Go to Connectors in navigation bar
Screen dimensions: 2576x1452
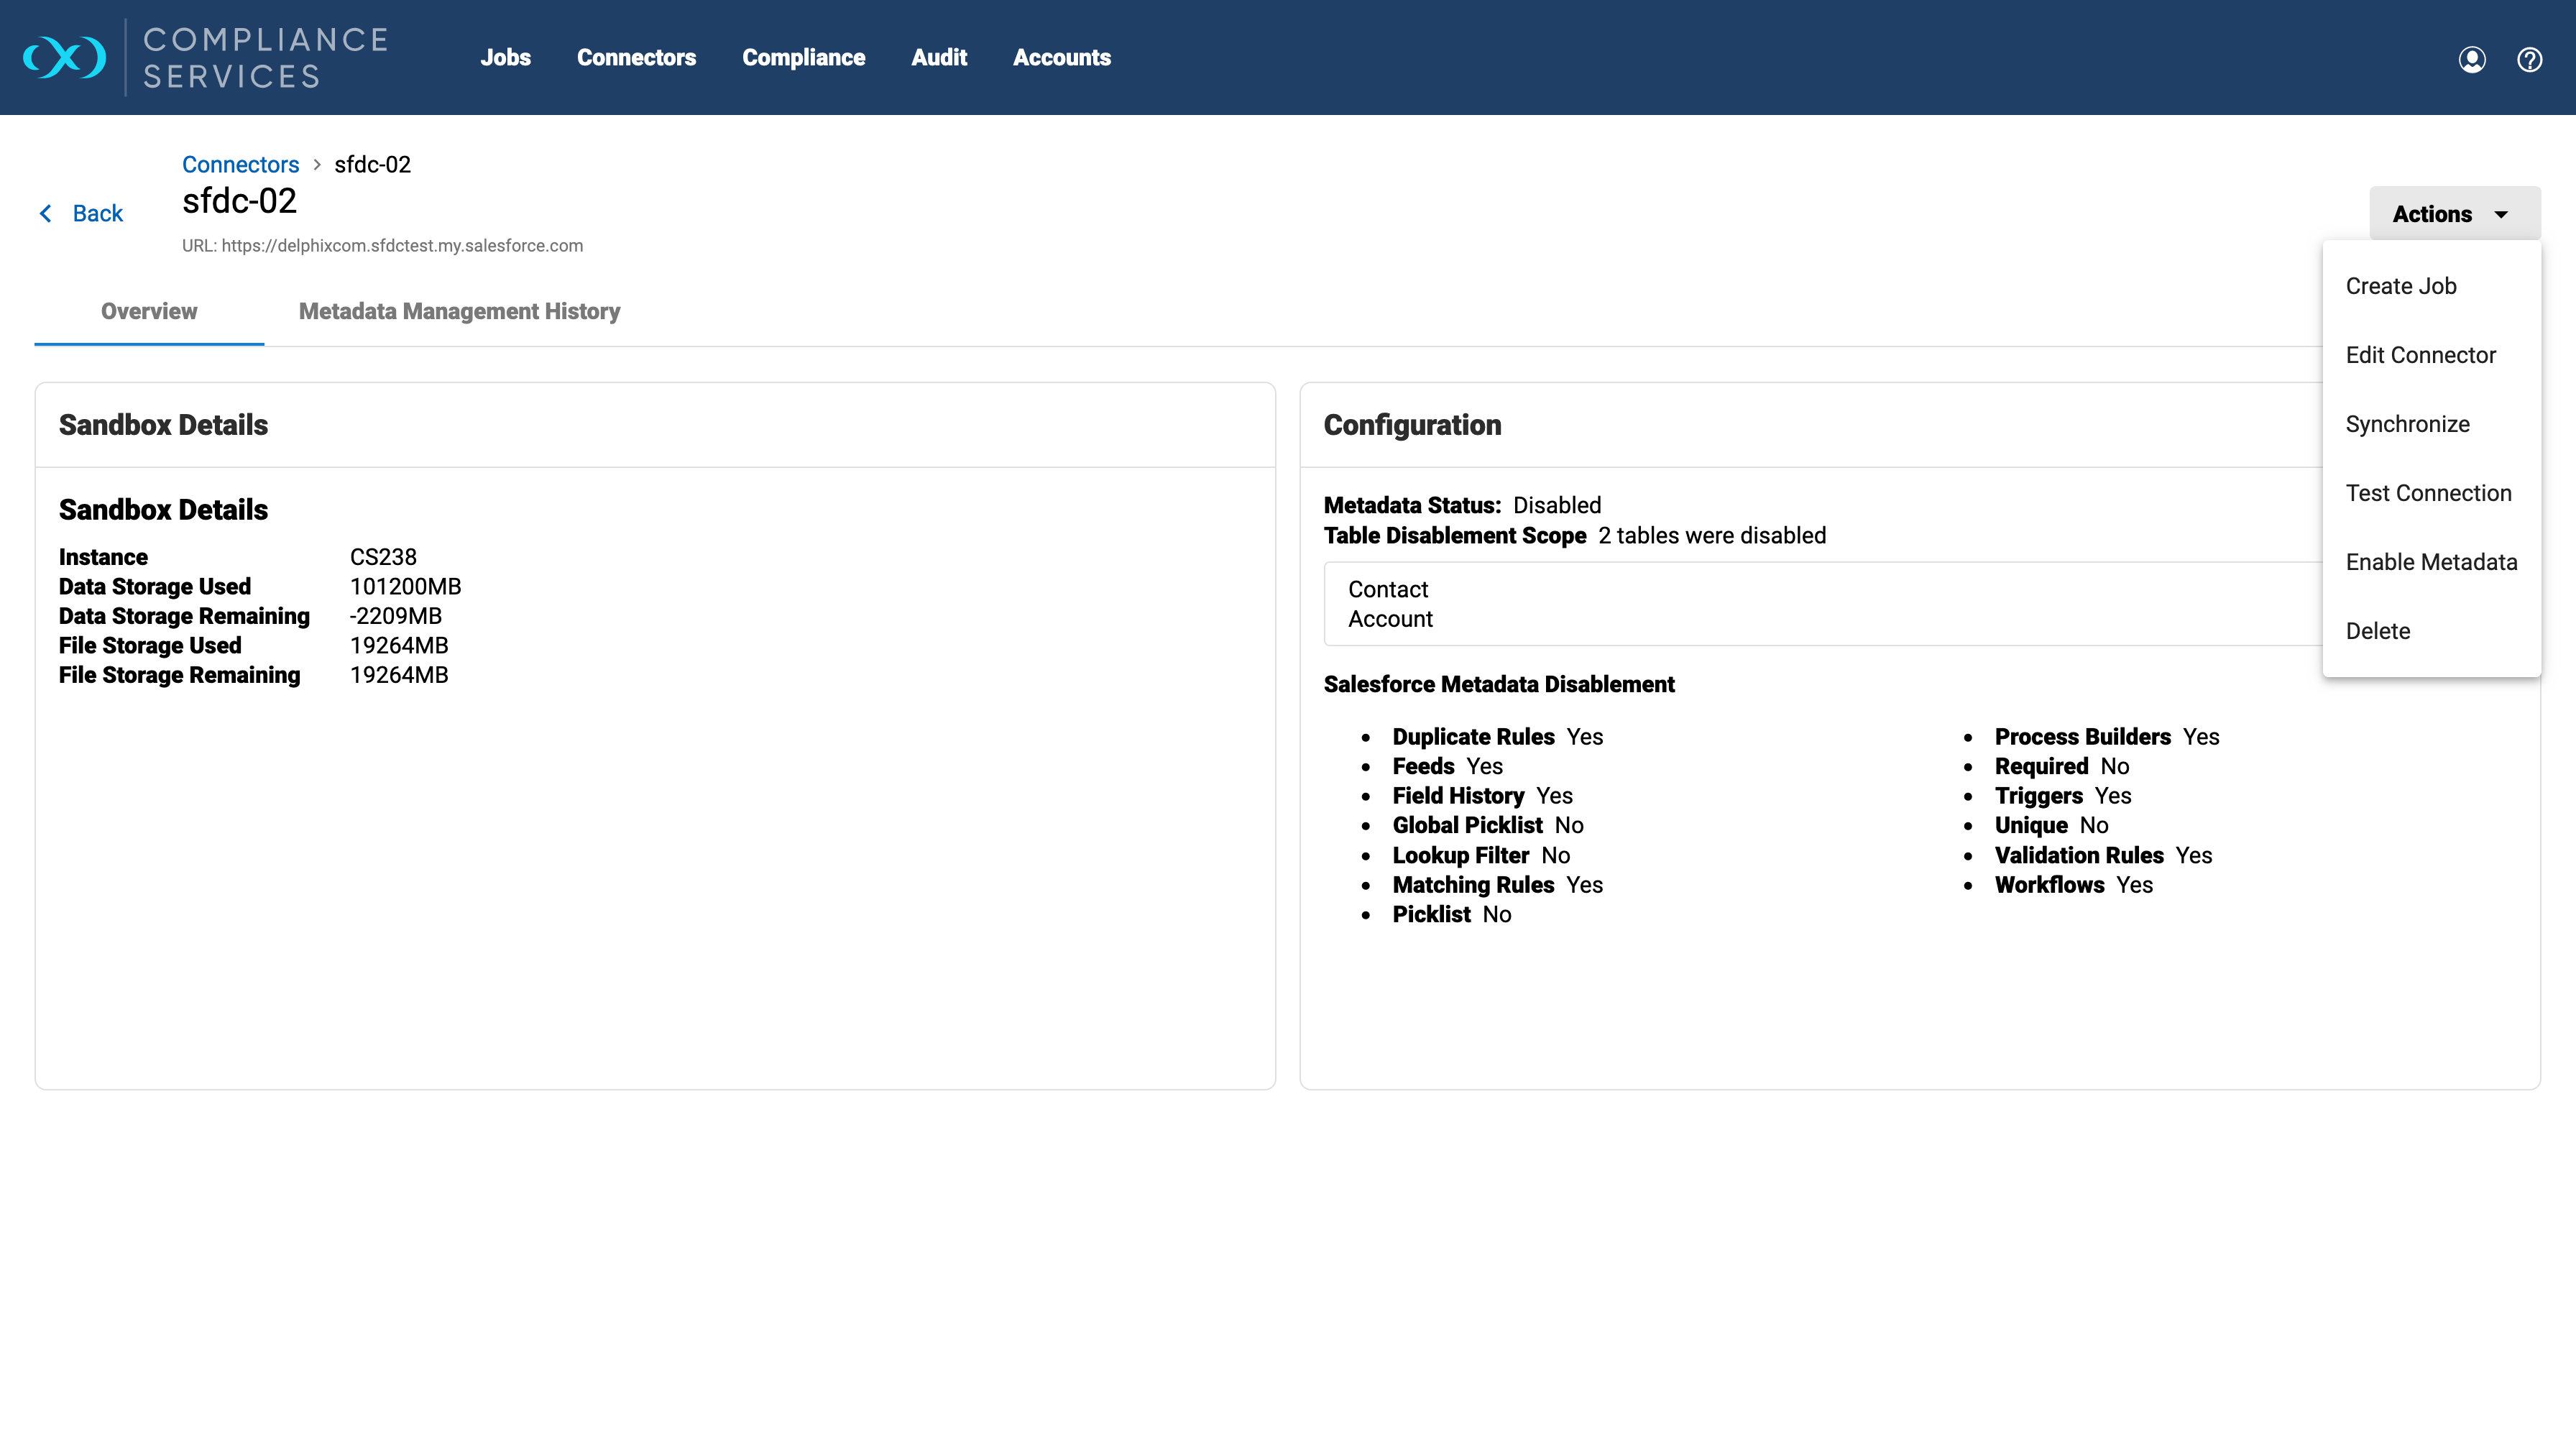(636, 58)
